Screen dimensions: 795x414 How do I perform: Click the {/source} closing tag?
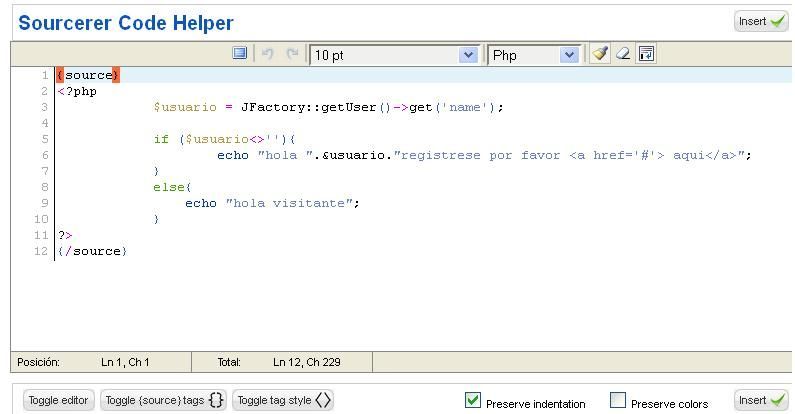point(92,251)
